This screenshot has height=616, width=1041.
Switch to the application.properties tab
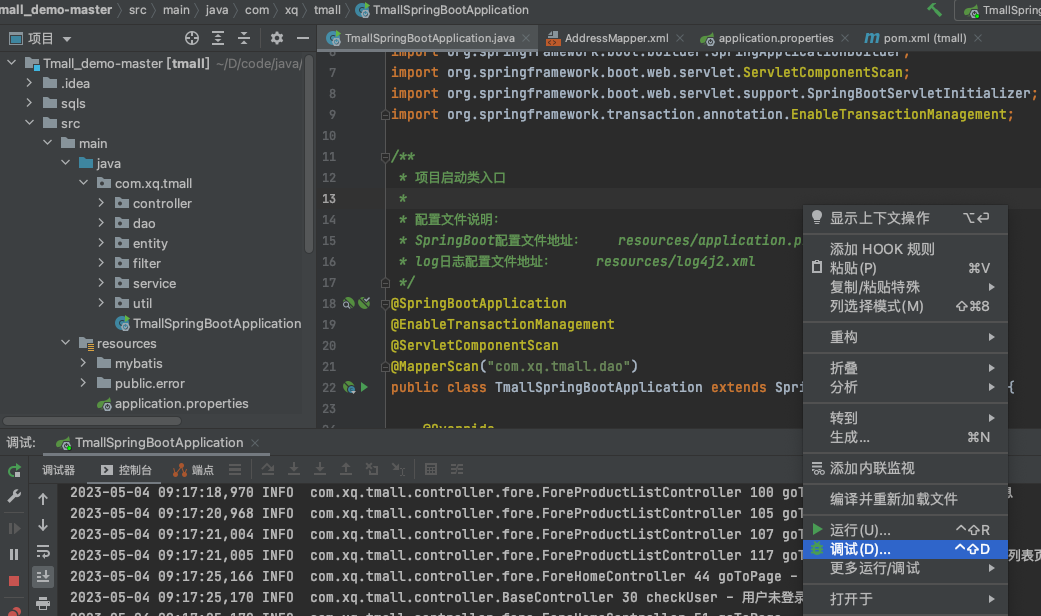click(775, 38)
